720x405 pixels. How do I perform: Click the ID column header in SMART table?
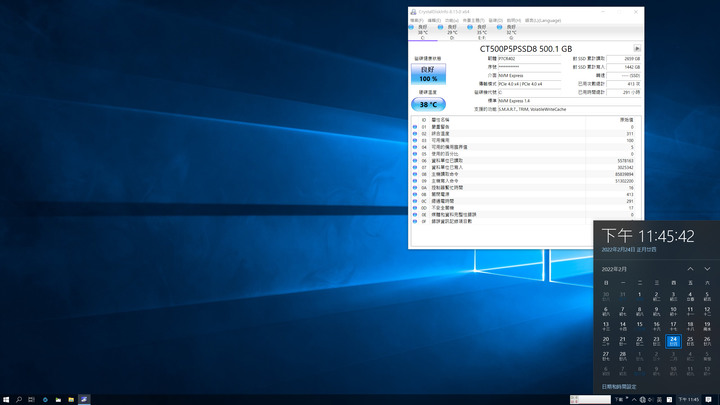pos(424,120)
